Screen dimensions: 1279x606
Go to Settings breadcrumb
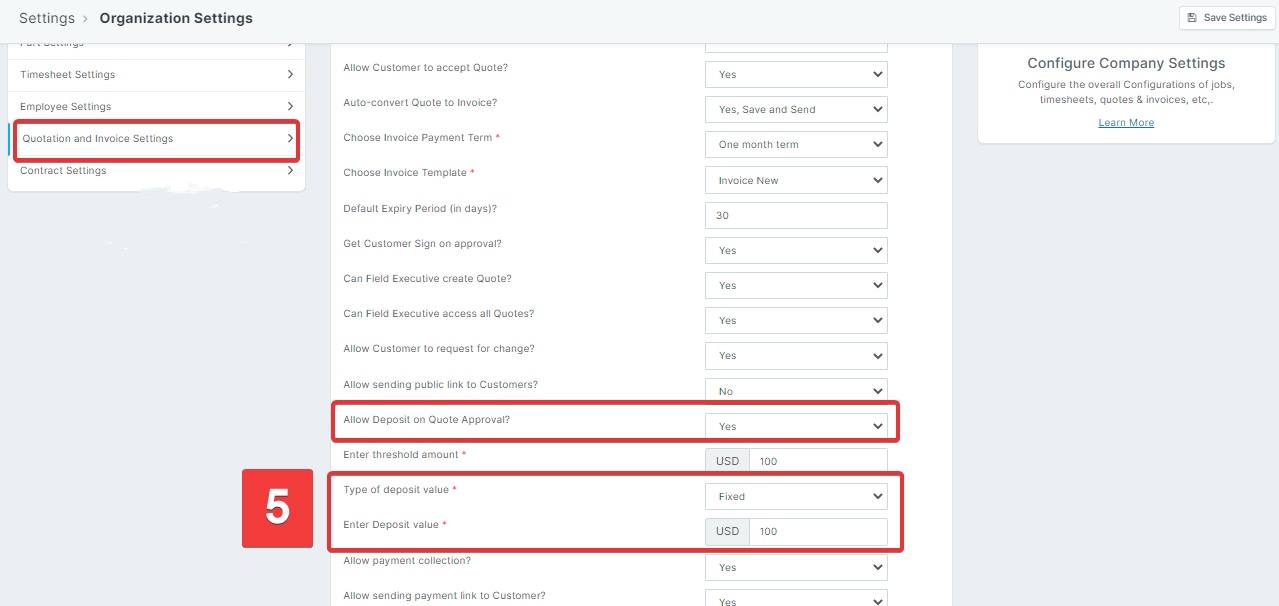pos(46,18)
